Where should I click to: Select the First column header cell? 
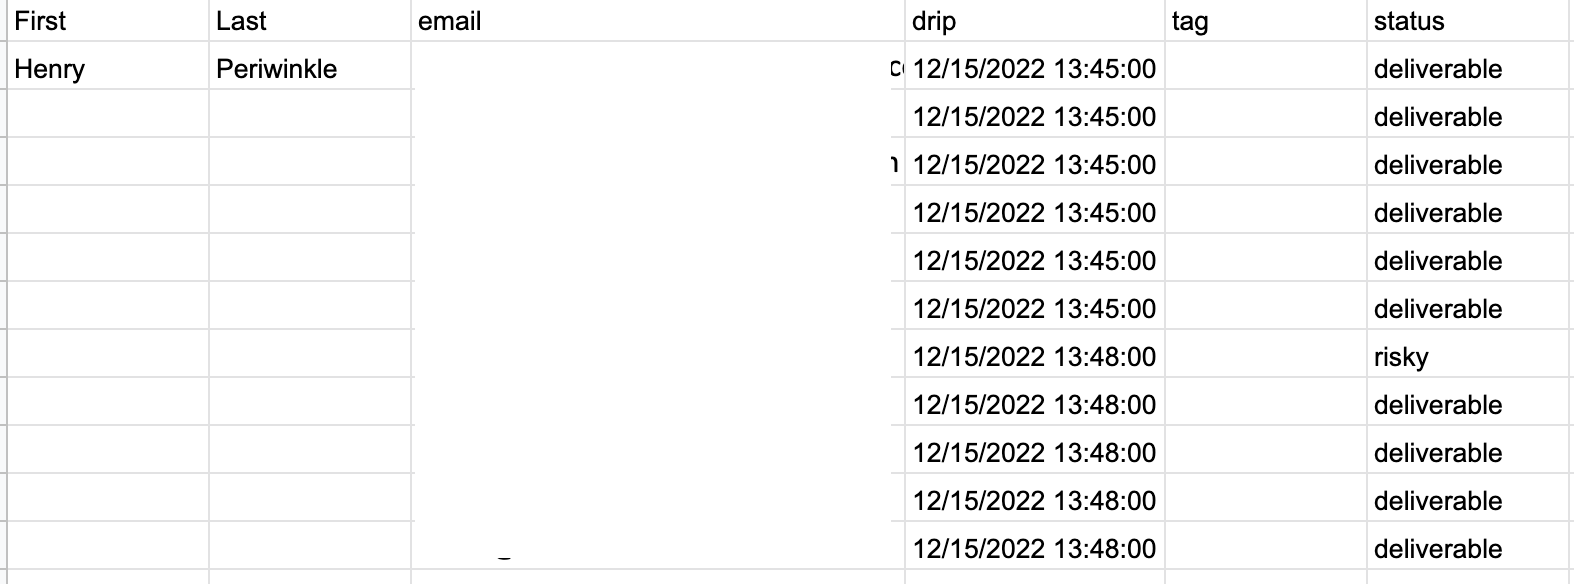[x=108, y=21]
